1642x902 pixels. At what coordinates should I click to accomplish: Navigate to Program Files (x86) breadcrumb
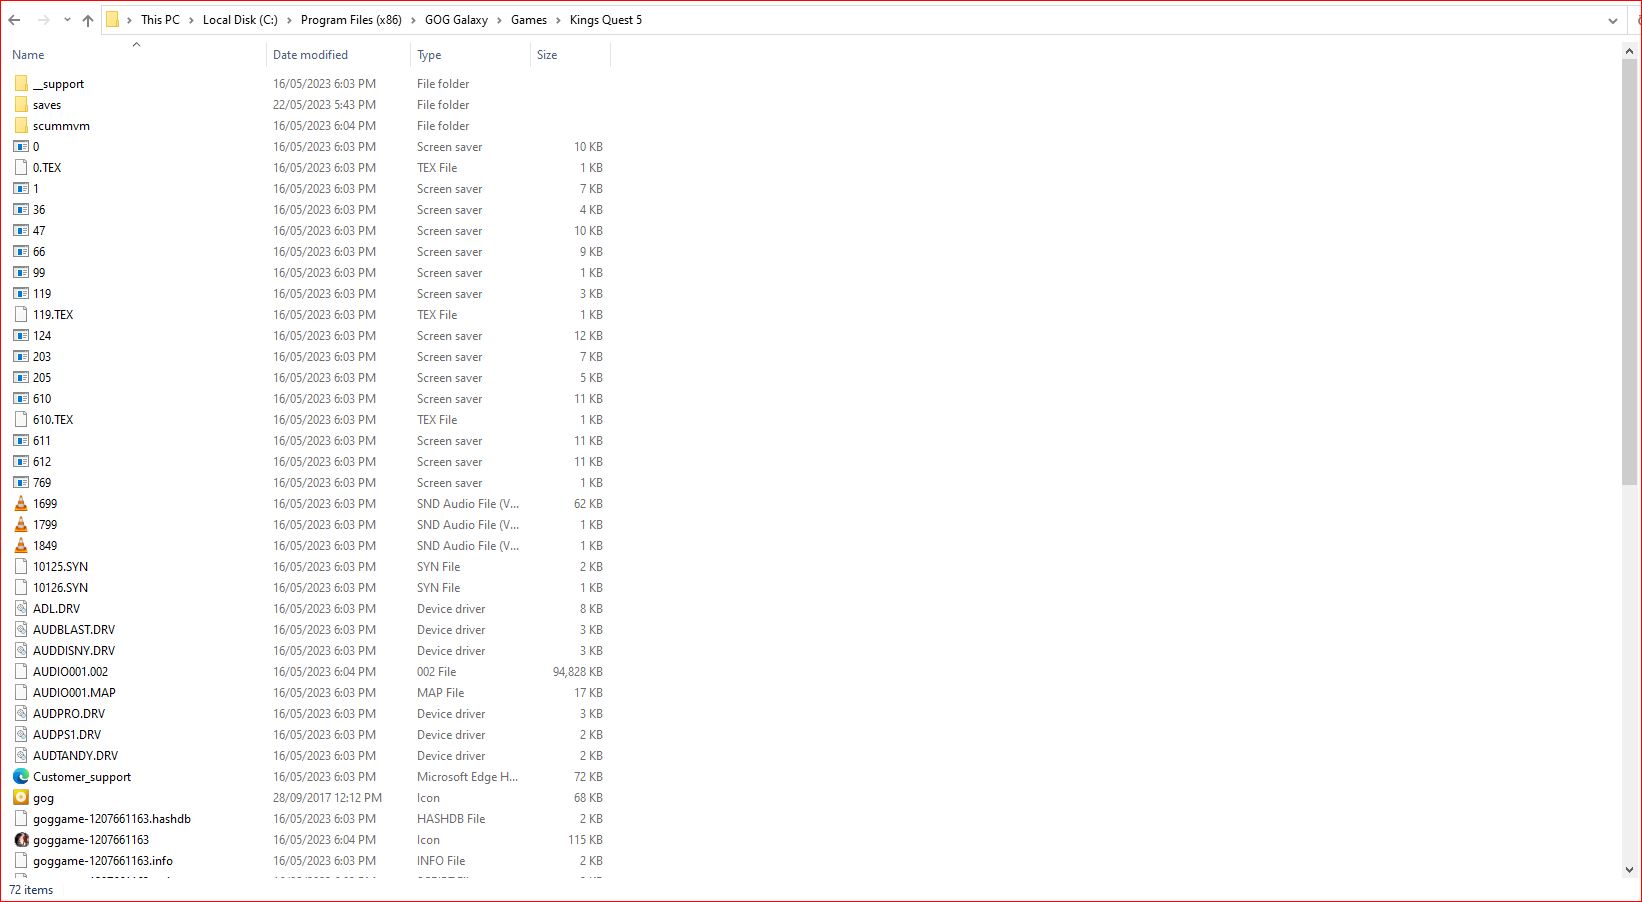pos(351,20)
